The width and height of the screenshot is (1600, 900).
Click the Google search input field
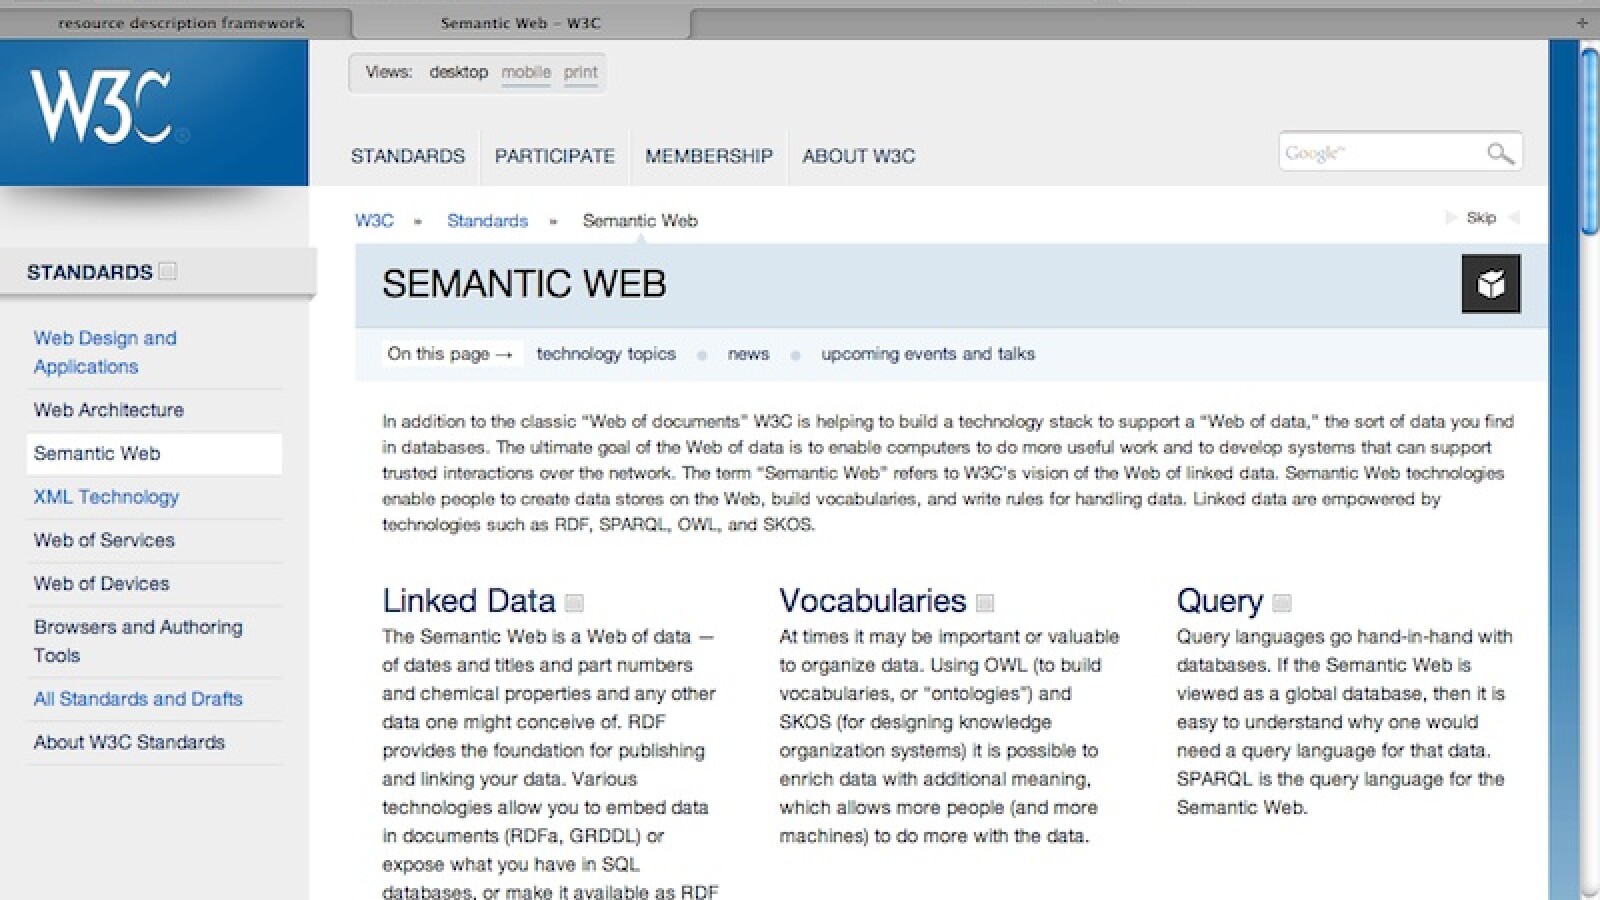pyautogui.click(x=1378, y=153)
